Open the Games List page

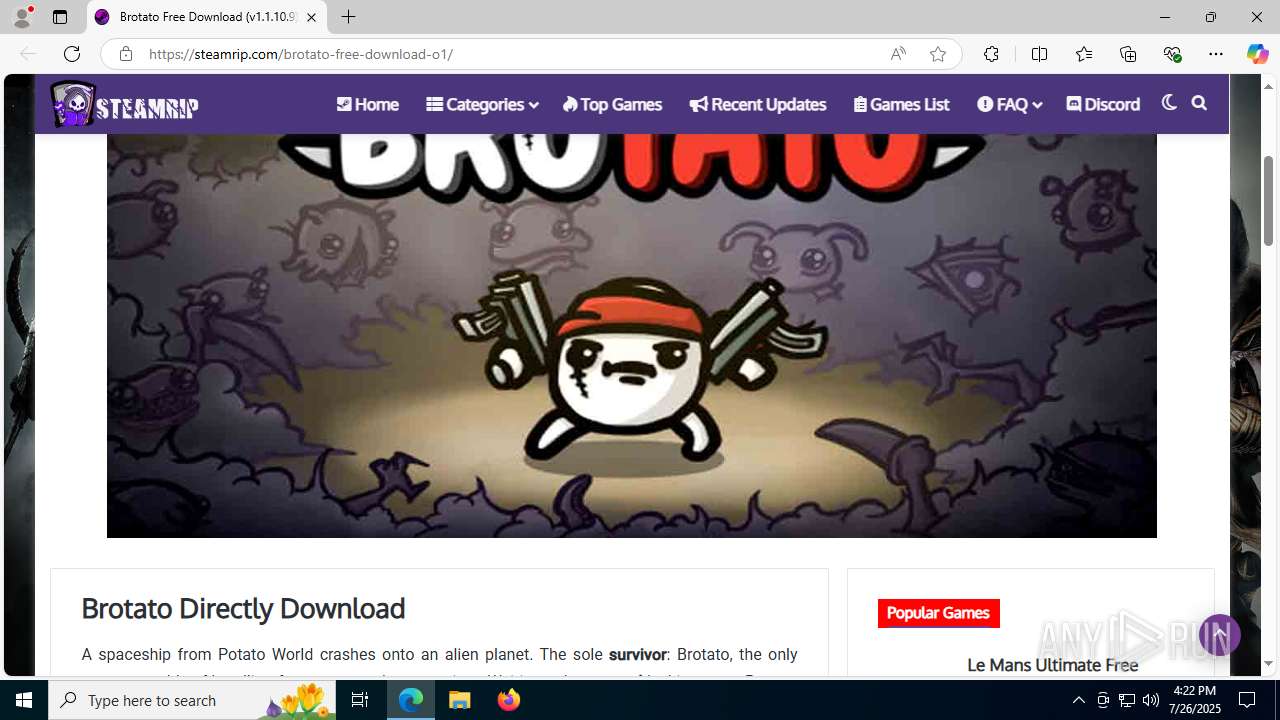(901, 104)
